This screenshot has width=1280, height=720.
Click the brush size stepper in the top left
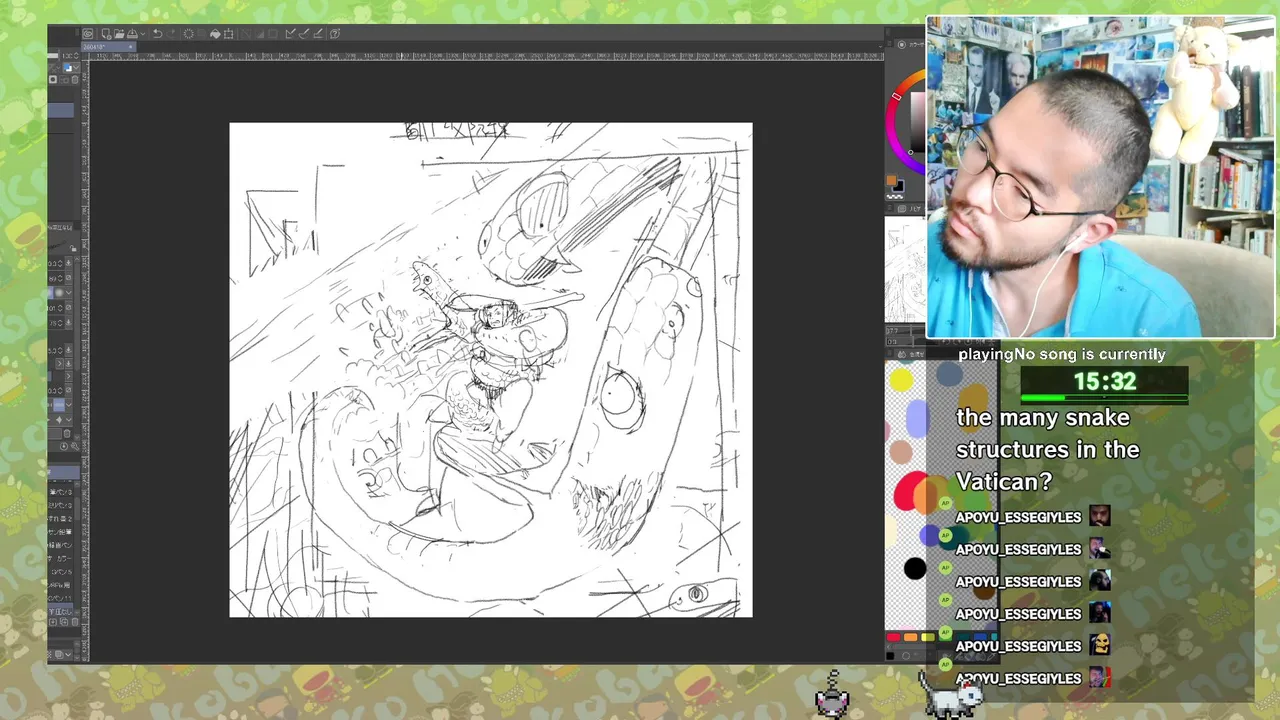point(76,56)
